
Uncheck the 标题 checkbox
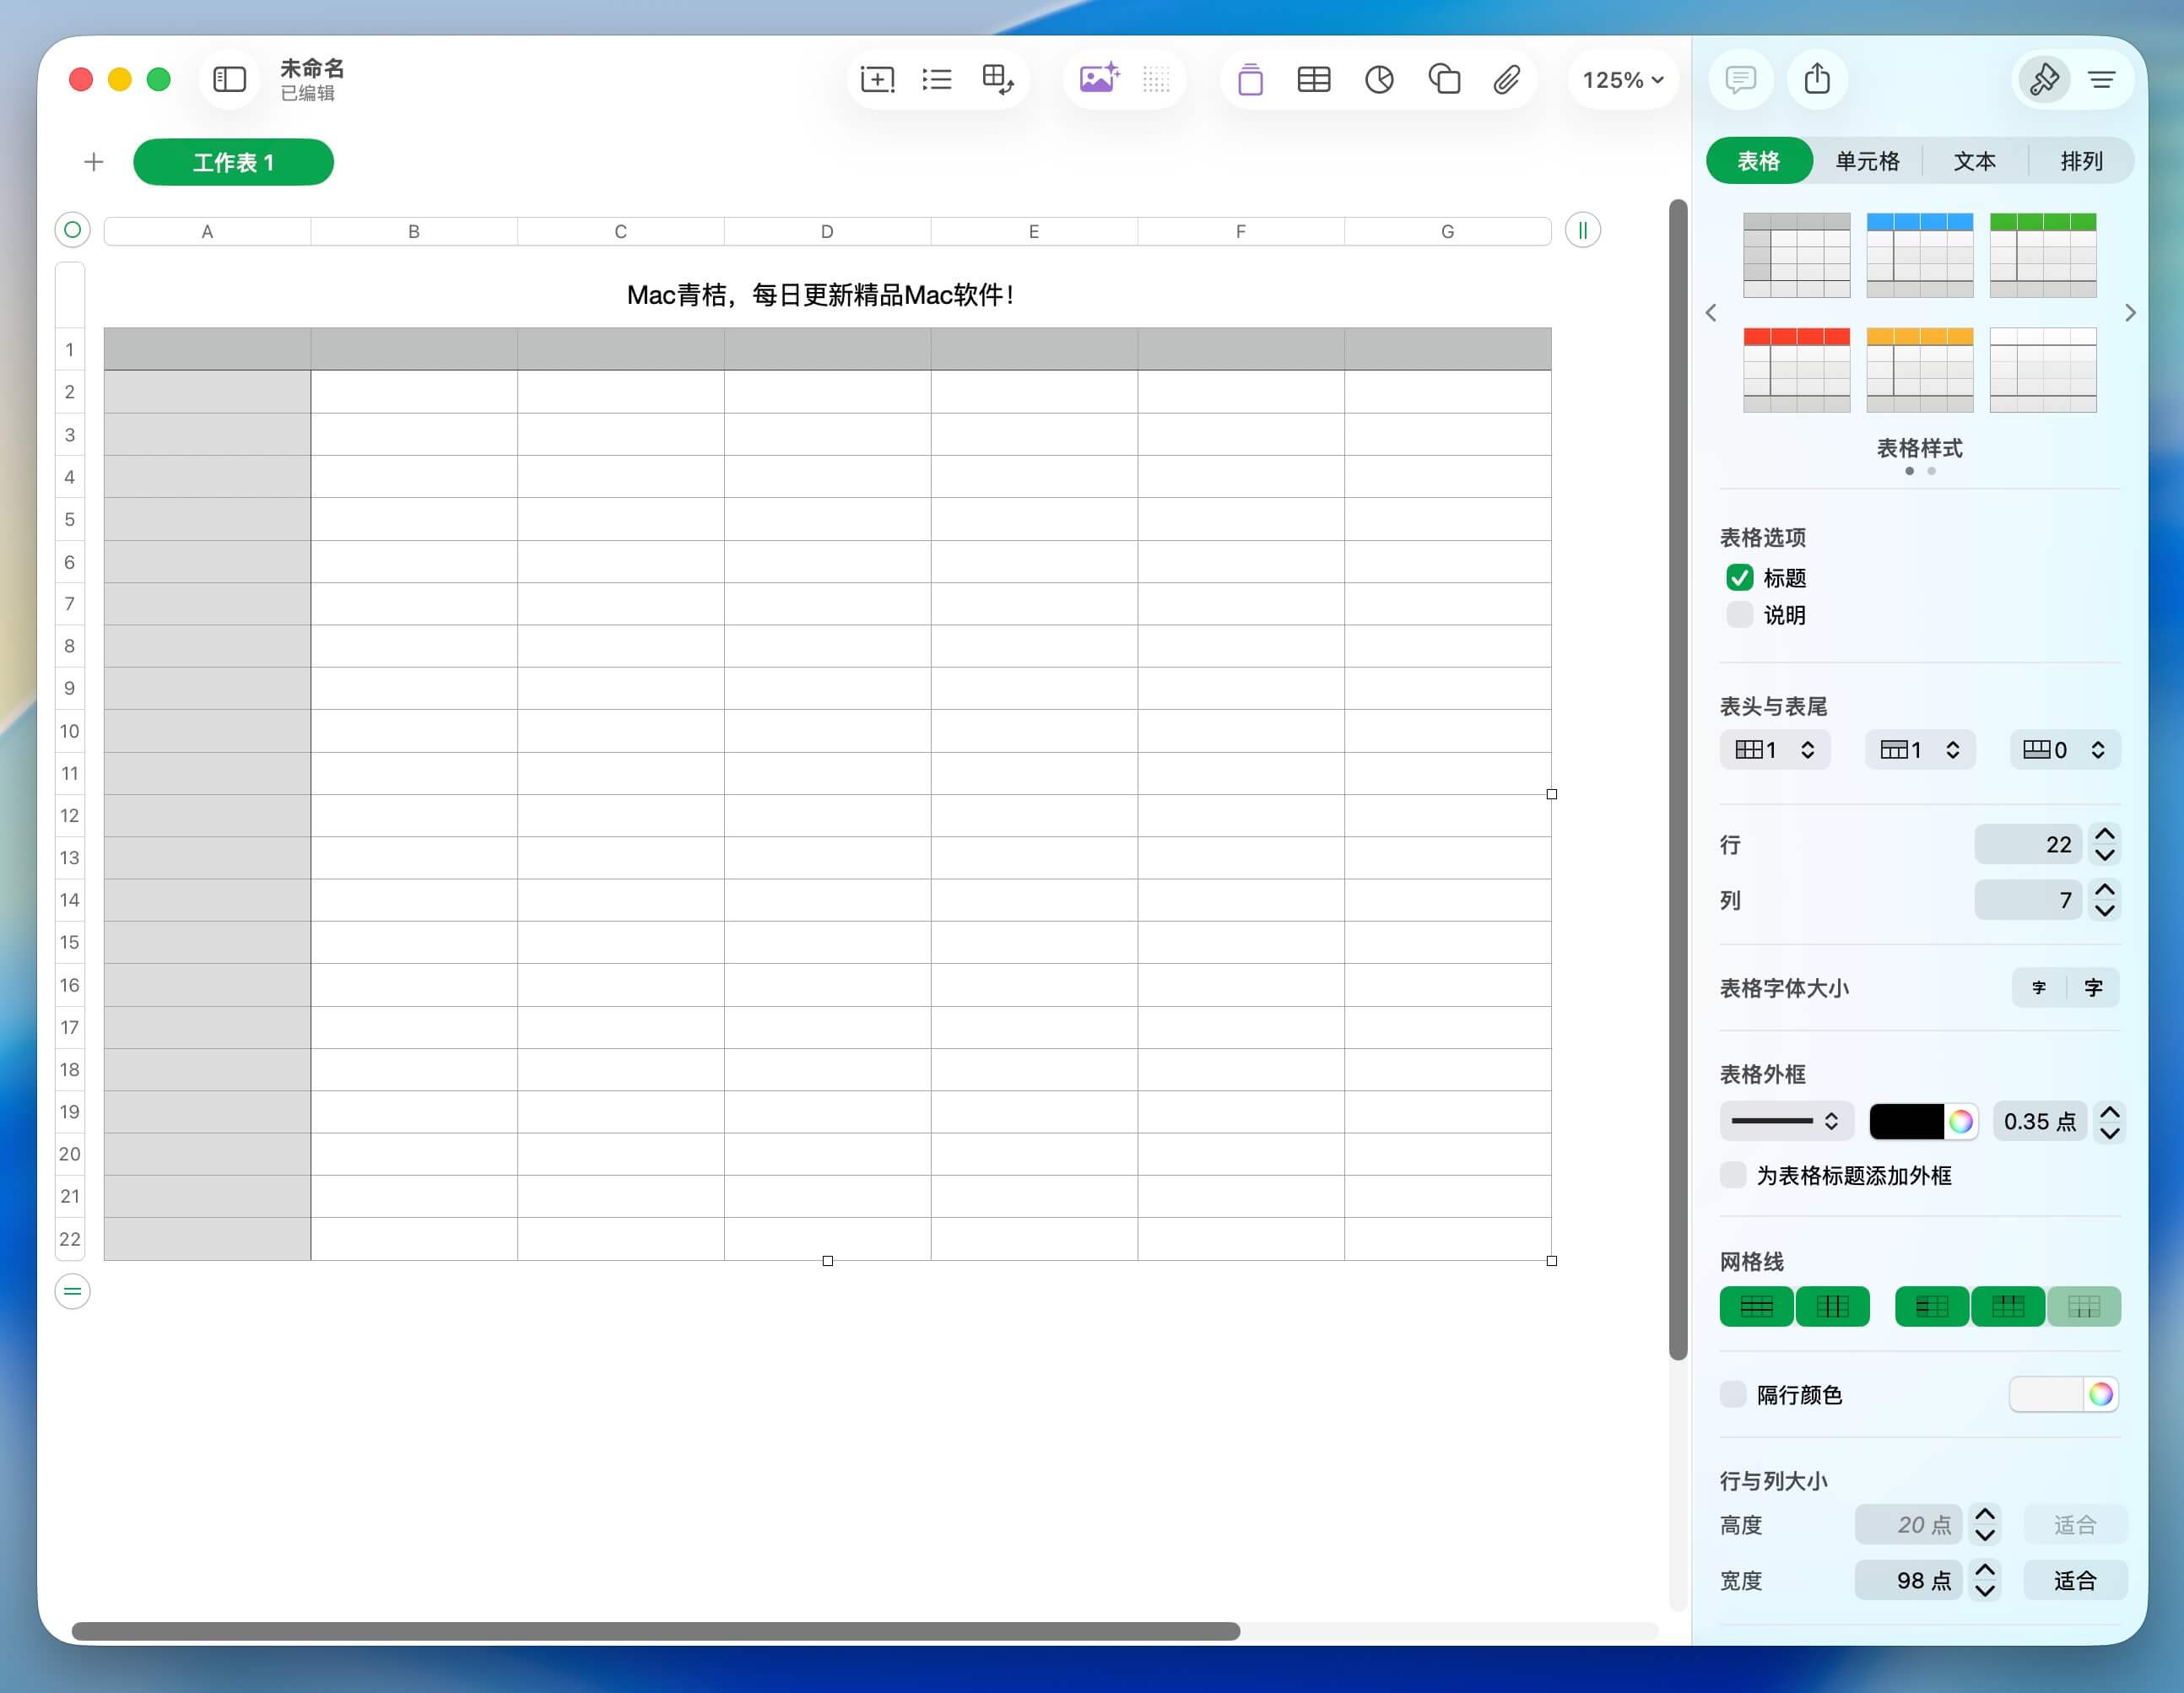(x=1739, y=578)
